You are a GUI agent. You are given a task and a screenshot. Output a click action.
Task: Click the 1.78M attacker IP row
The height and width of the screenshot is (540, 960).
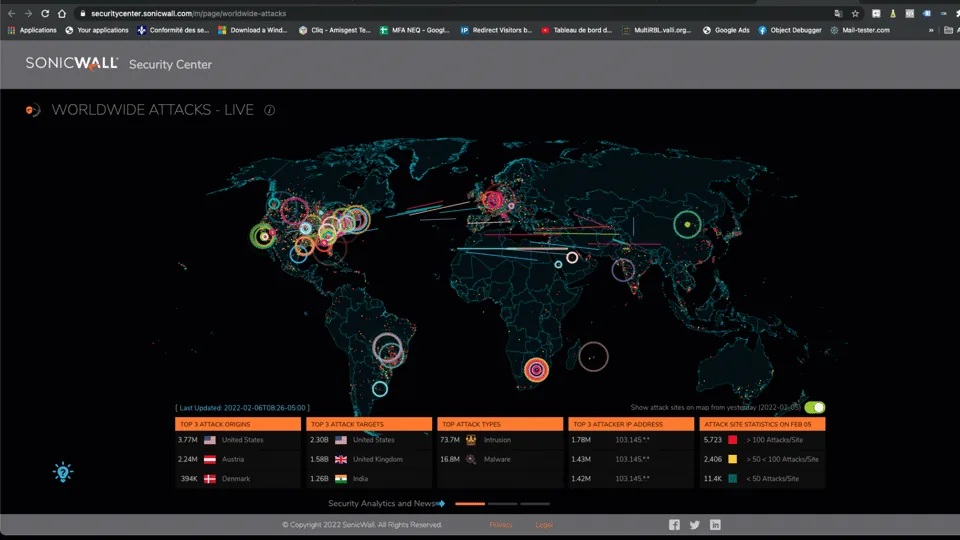(631, 440)
